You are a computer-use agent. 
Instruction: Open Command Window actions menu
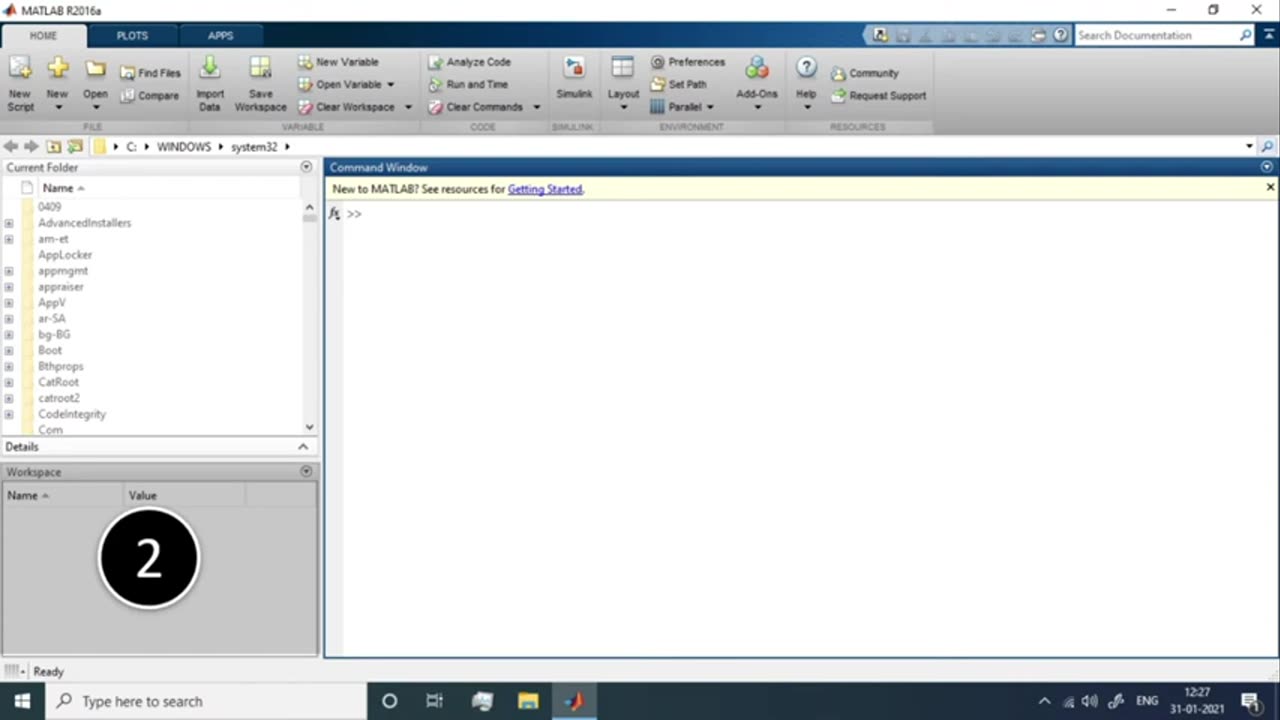click(1267, 167)
